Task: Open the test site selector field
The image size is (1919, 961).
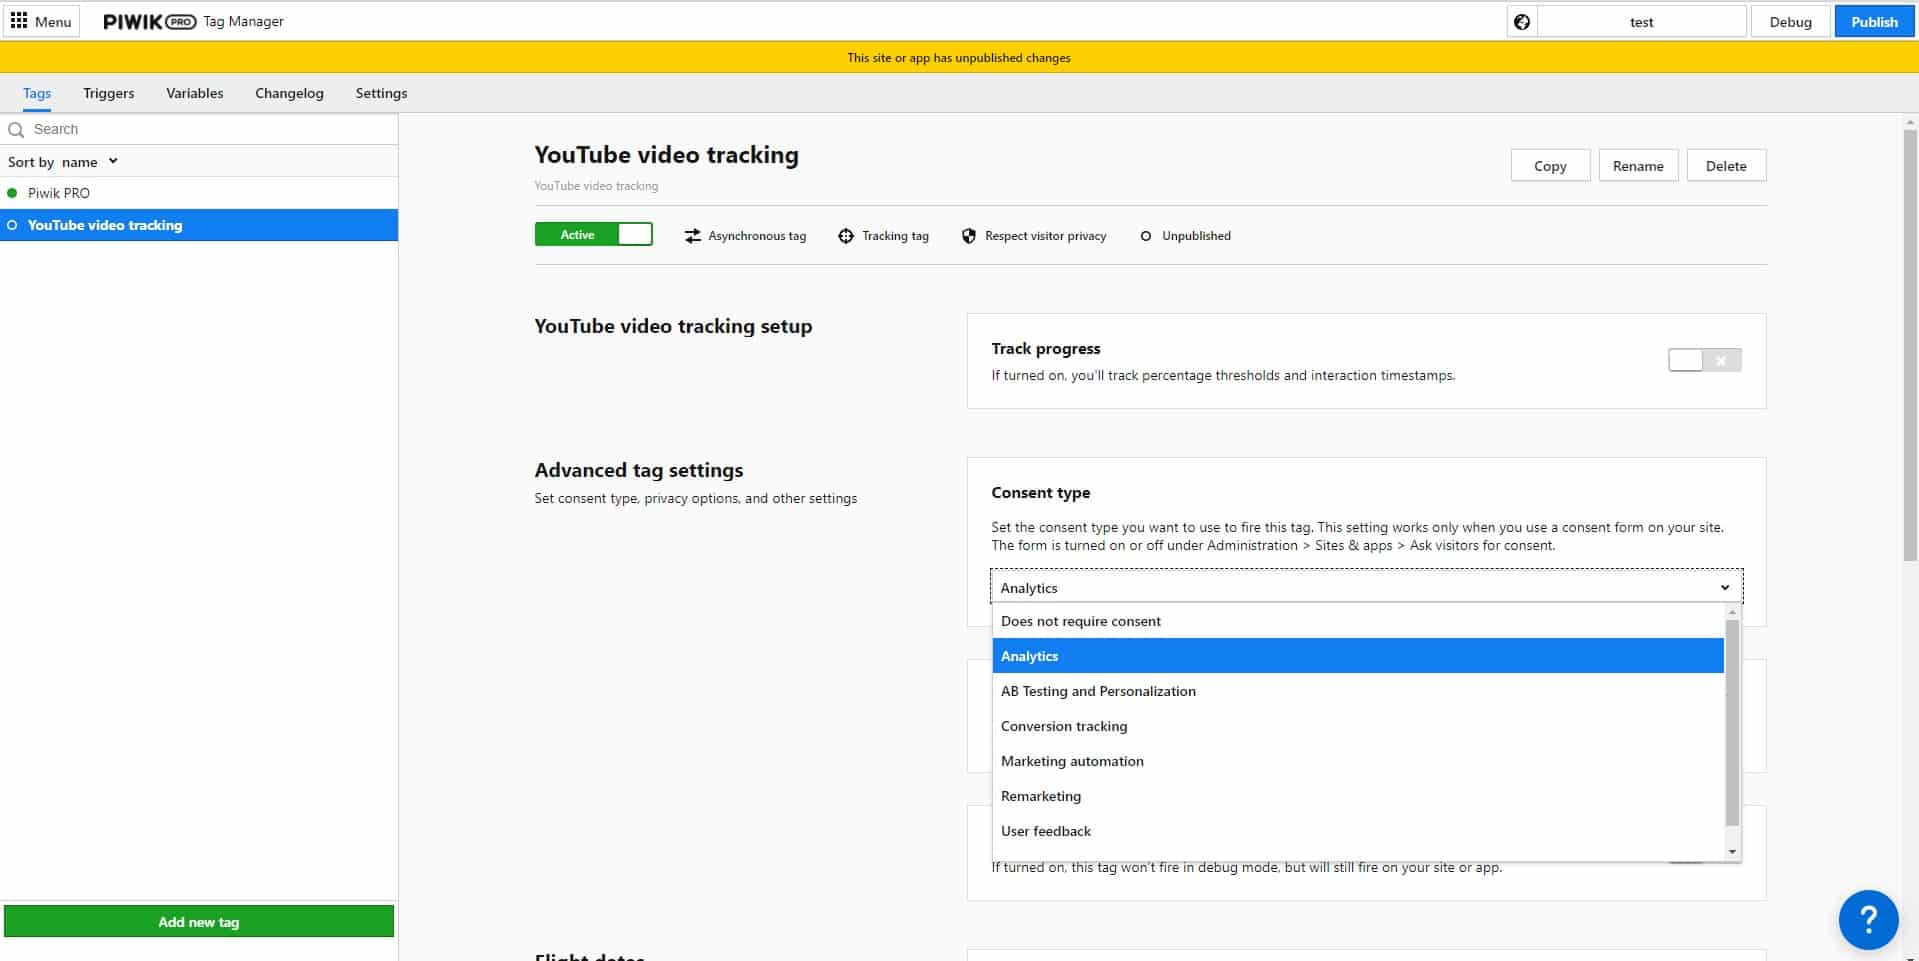Action: click(1641, 21)
